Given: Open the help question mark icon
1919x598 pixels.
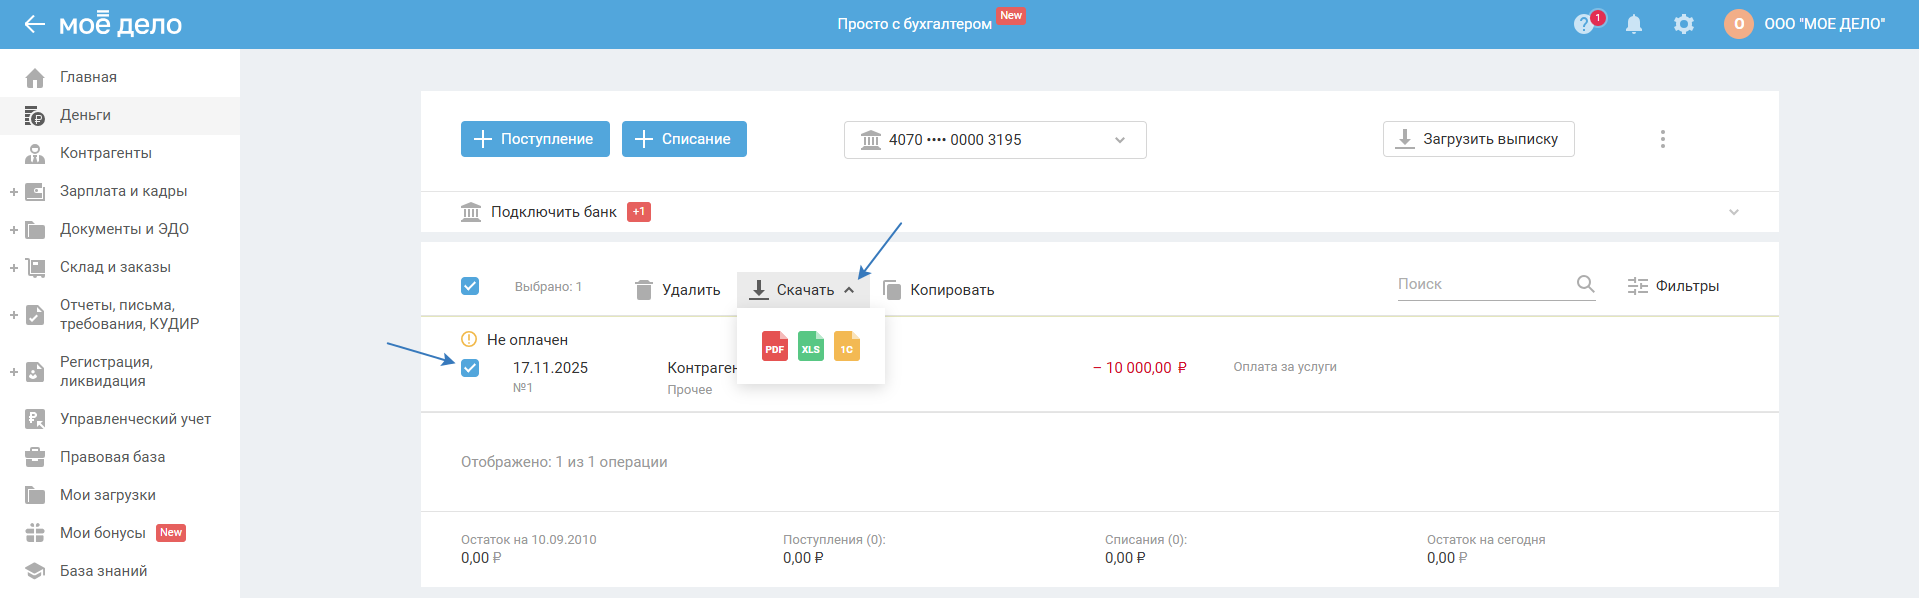Looking at the screenshot, I should 1583,24.
